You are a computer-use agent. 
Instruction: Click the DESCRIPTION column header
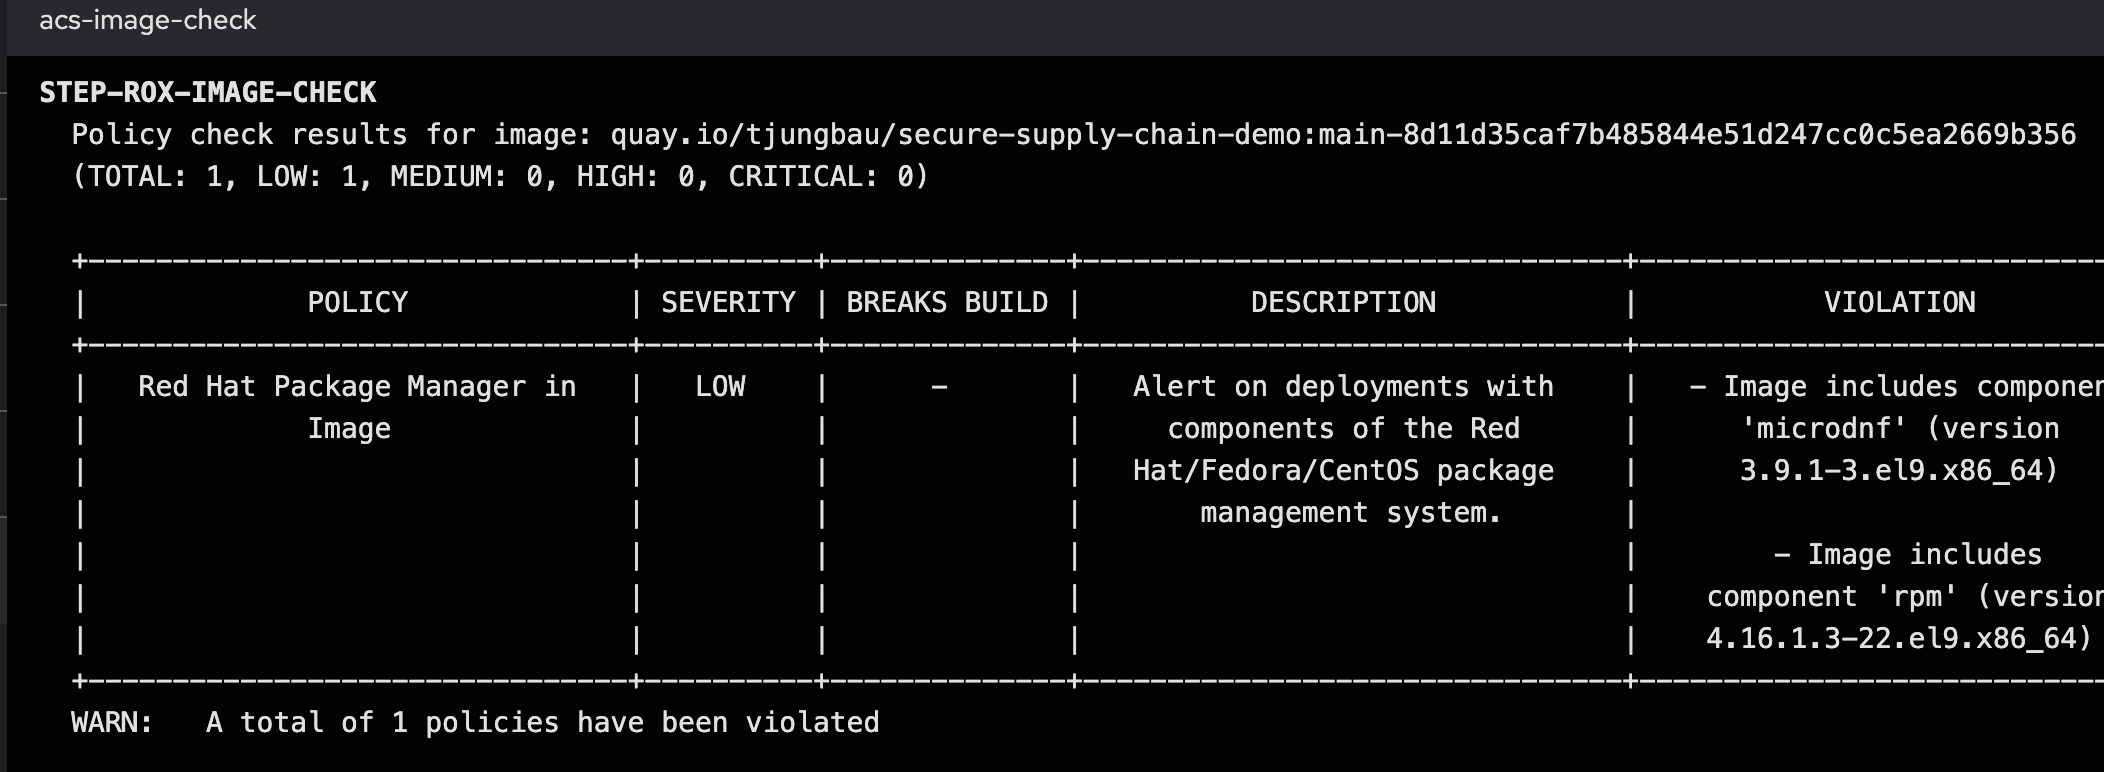1343,302
